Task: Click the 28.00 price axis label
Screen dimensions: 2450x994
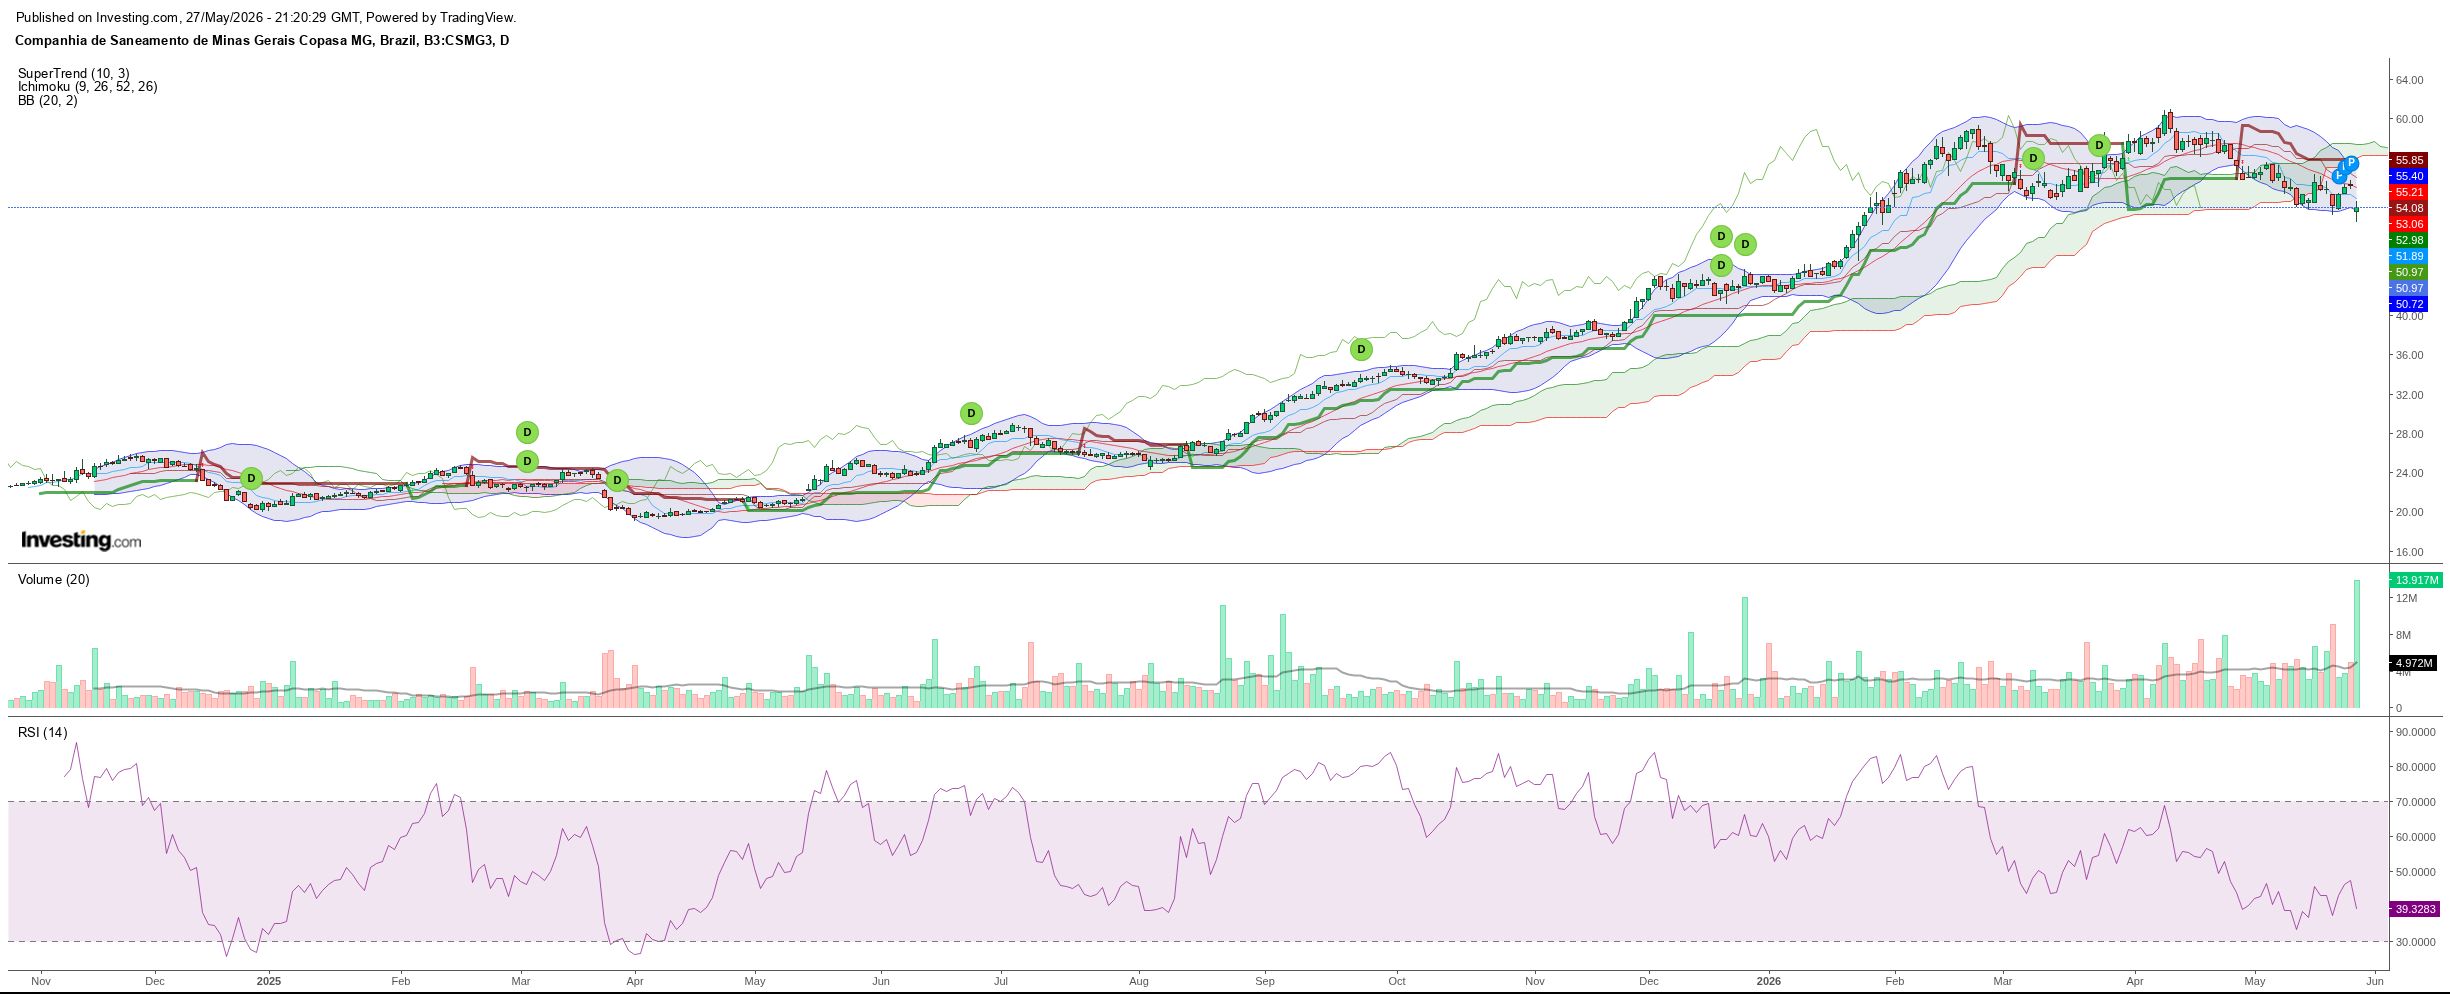Action: click(x=2409, y=434)
